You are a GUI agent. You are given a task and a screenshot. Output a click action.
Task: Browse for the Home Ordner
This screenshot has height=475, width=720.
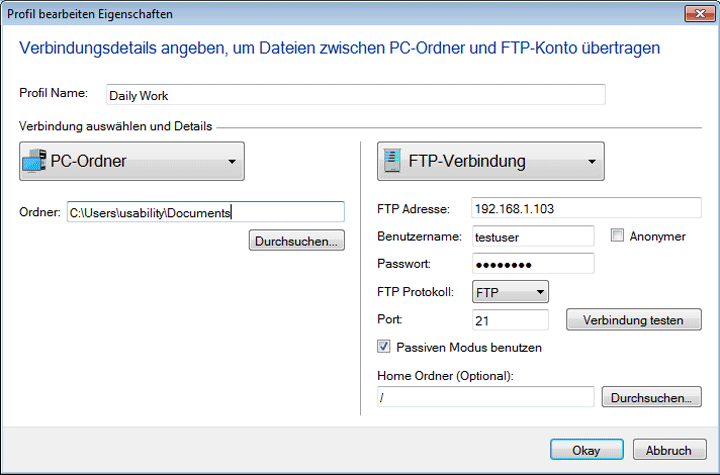pyautogui.click(x=651, y=397)
